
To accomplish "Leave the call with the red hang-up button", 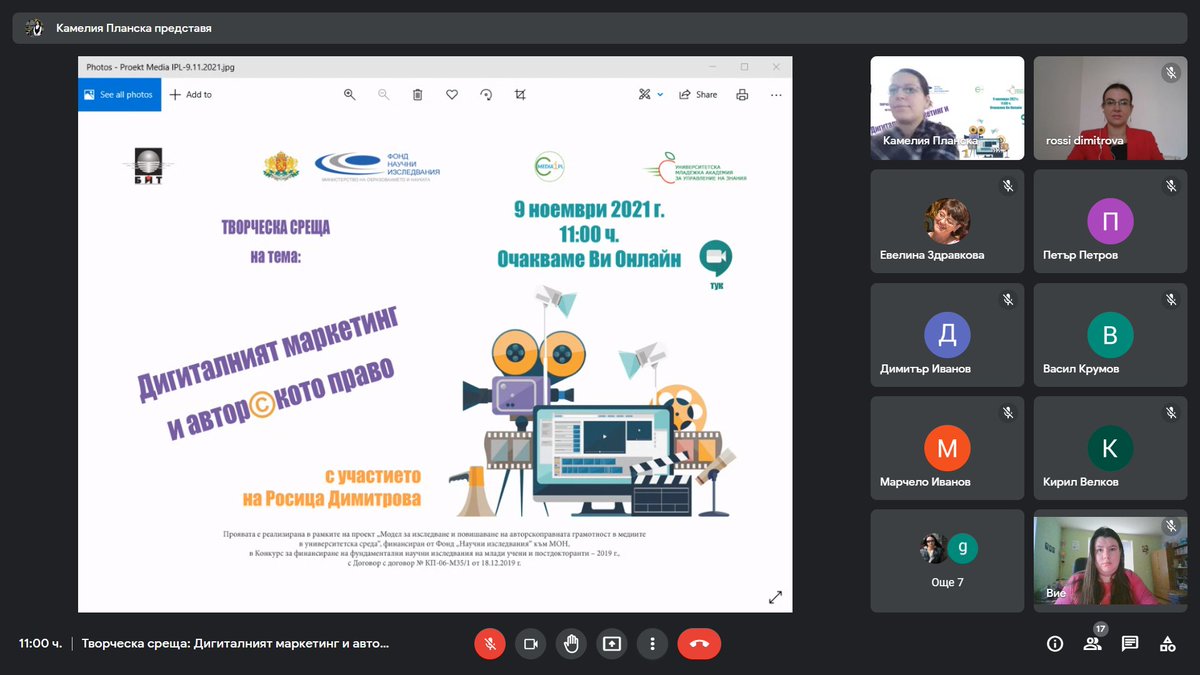I will coord(699,644).
